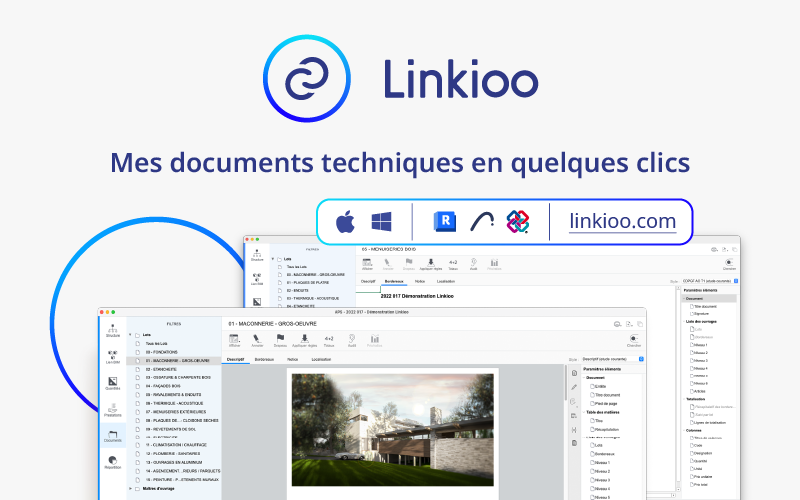Open the Audit tool
Image resolution: width=800 pixels, height=500 pixels.
[x=352, y=339]
